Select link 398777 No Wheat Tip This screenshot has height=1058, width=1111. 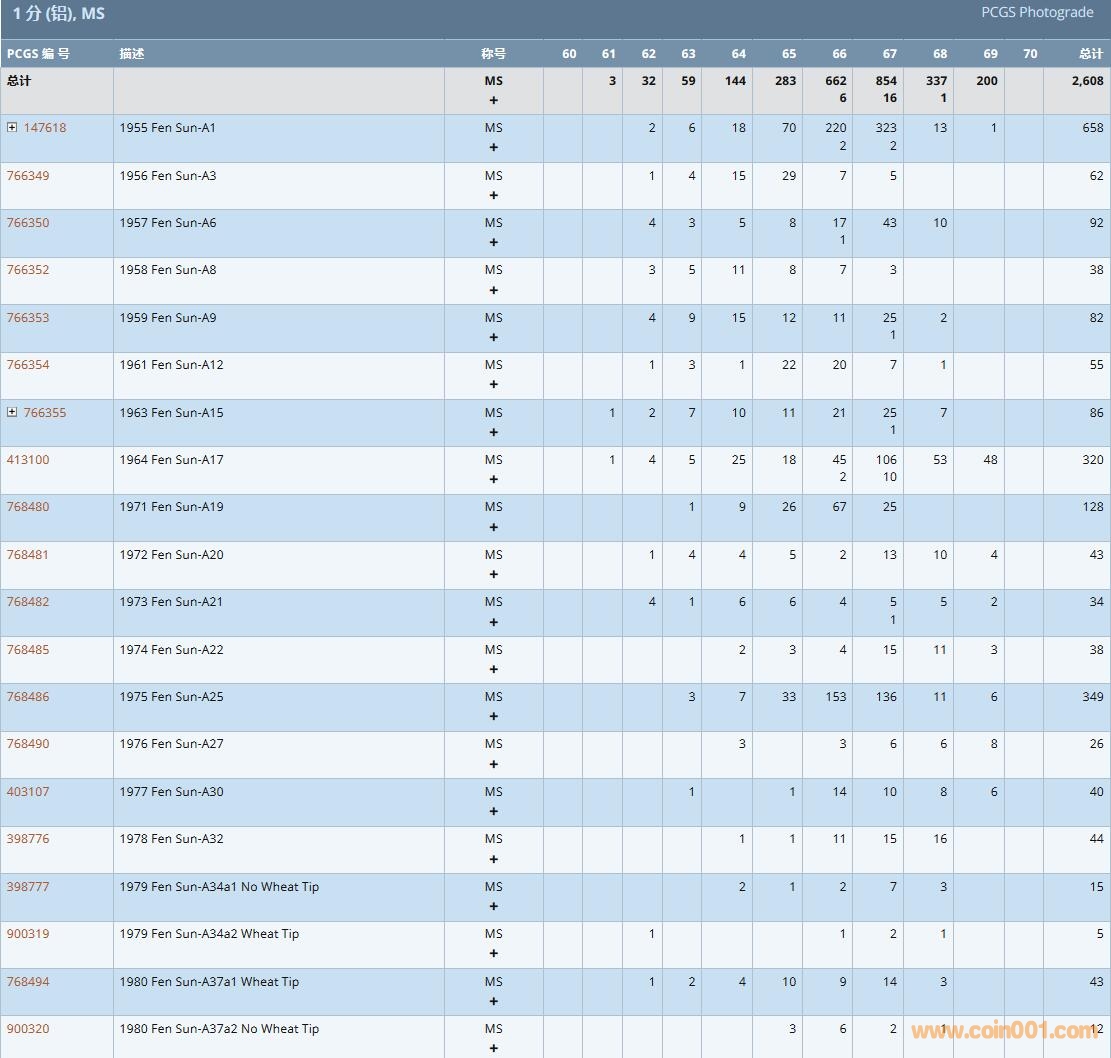[28, 887]
